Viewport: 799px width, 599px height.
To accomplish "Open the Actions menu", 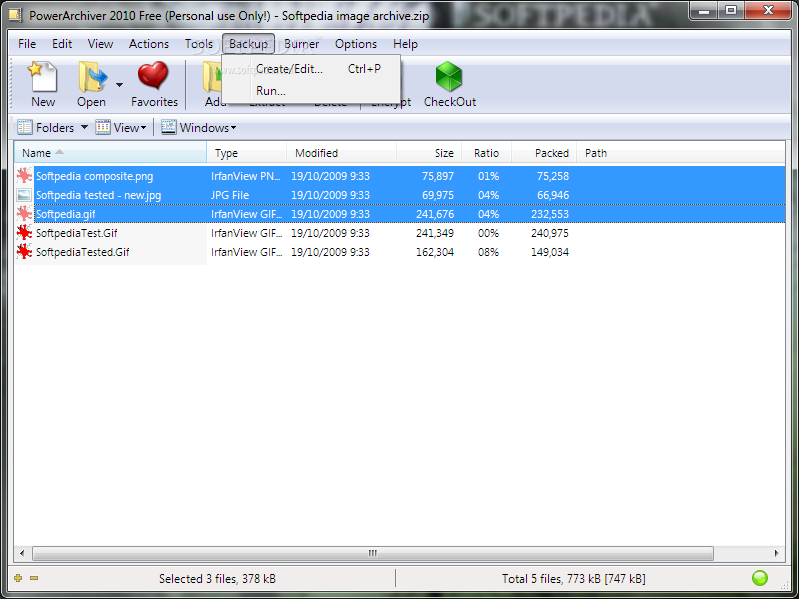I will [x=149, y=44].
